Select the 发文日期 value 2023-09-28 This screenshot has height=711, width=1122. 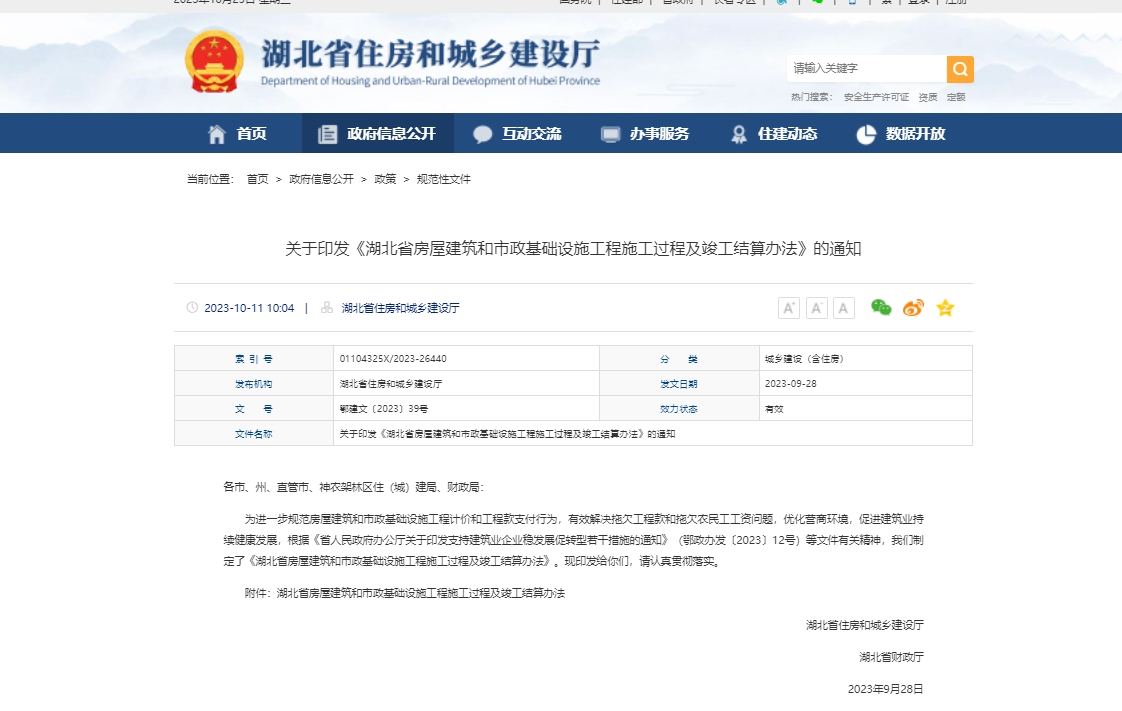pyautogui.click(x=791, y=384)
